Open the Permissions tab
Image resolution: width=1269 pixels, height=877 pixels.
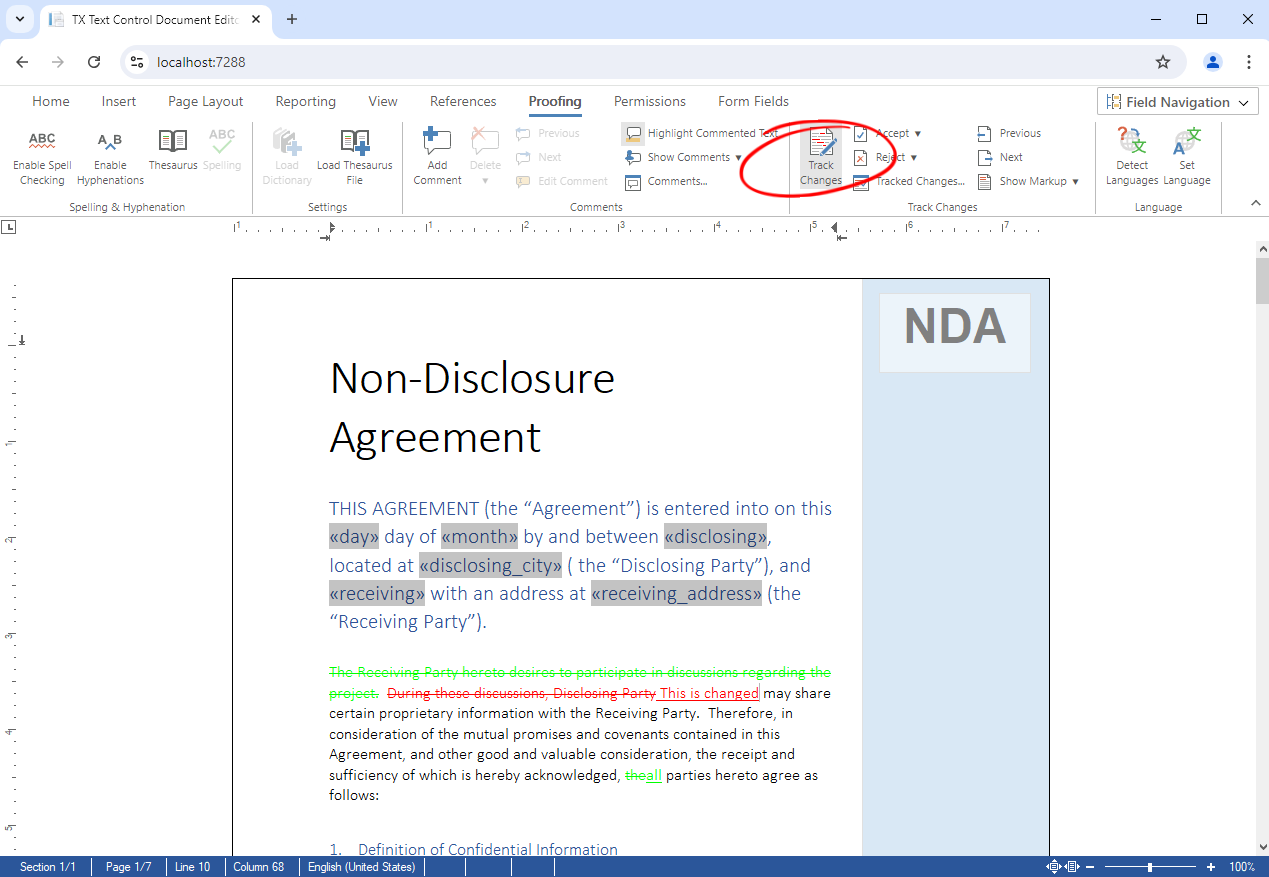tap(650, 101)
